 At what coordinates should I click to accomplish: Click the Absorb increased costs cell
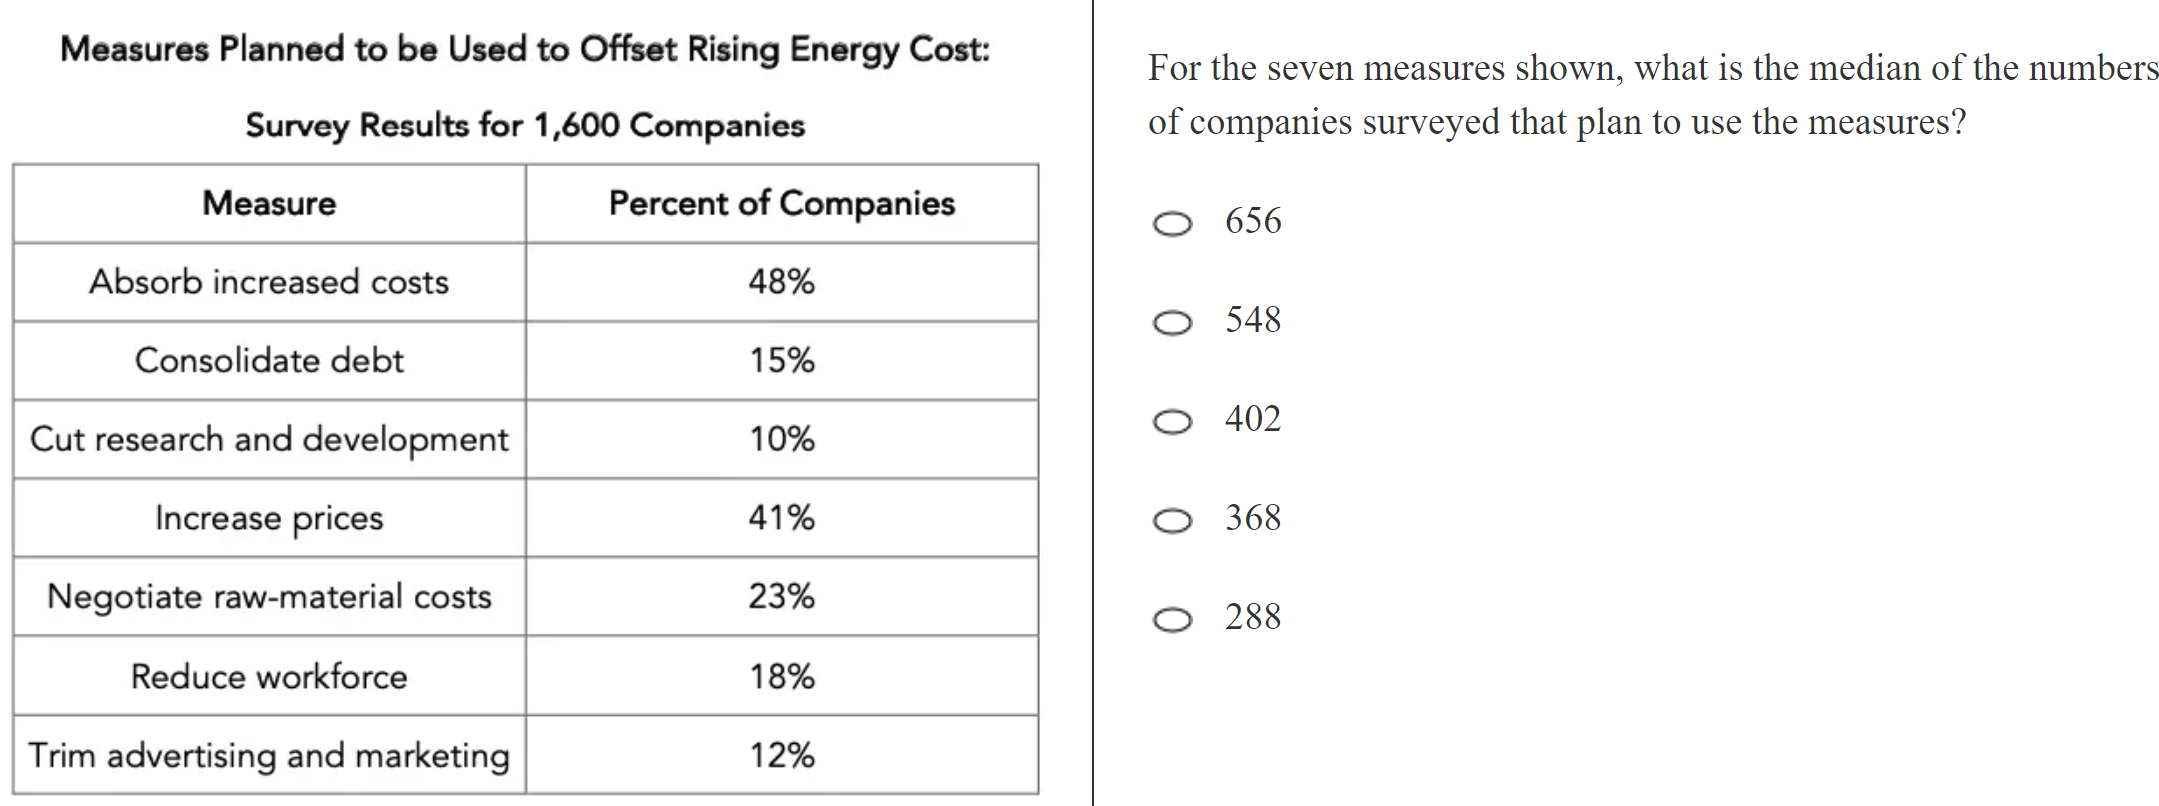(269, 282)
